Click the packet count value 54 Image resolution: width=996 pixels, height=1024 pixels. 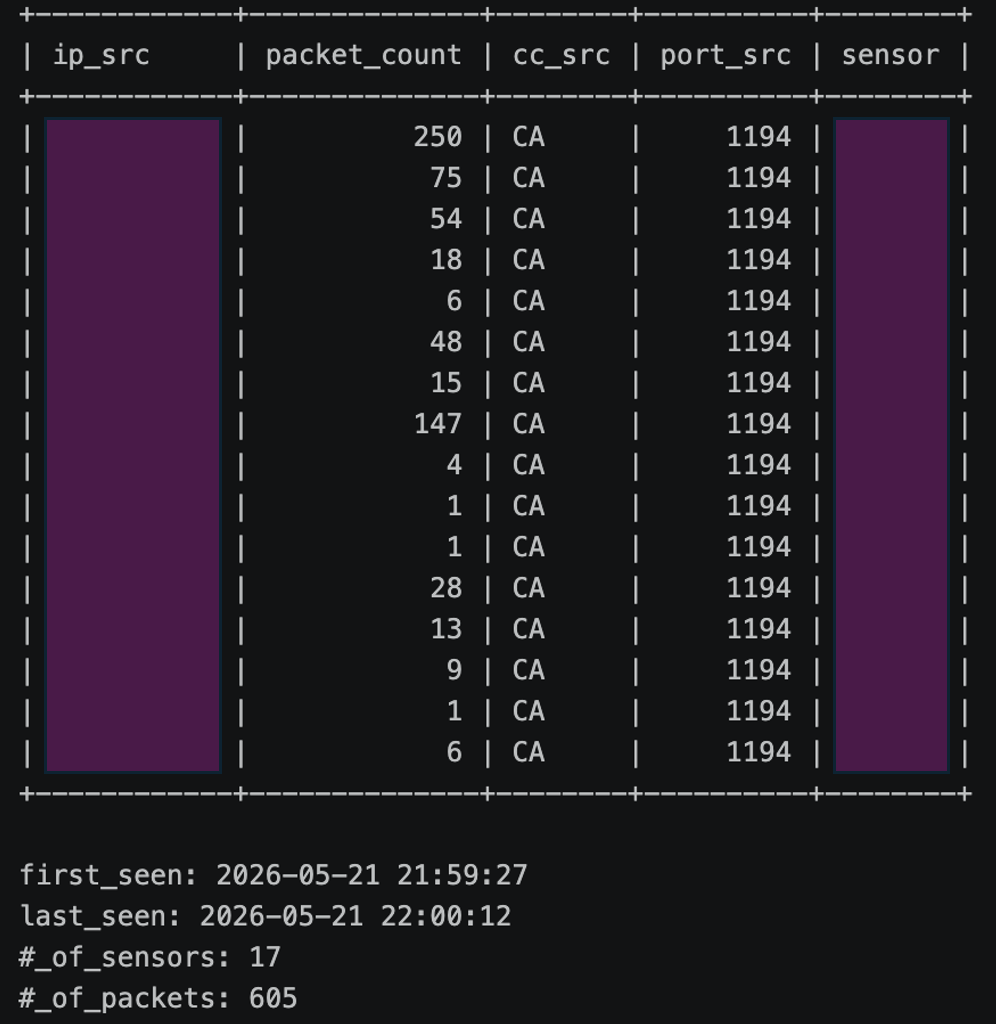446,219
